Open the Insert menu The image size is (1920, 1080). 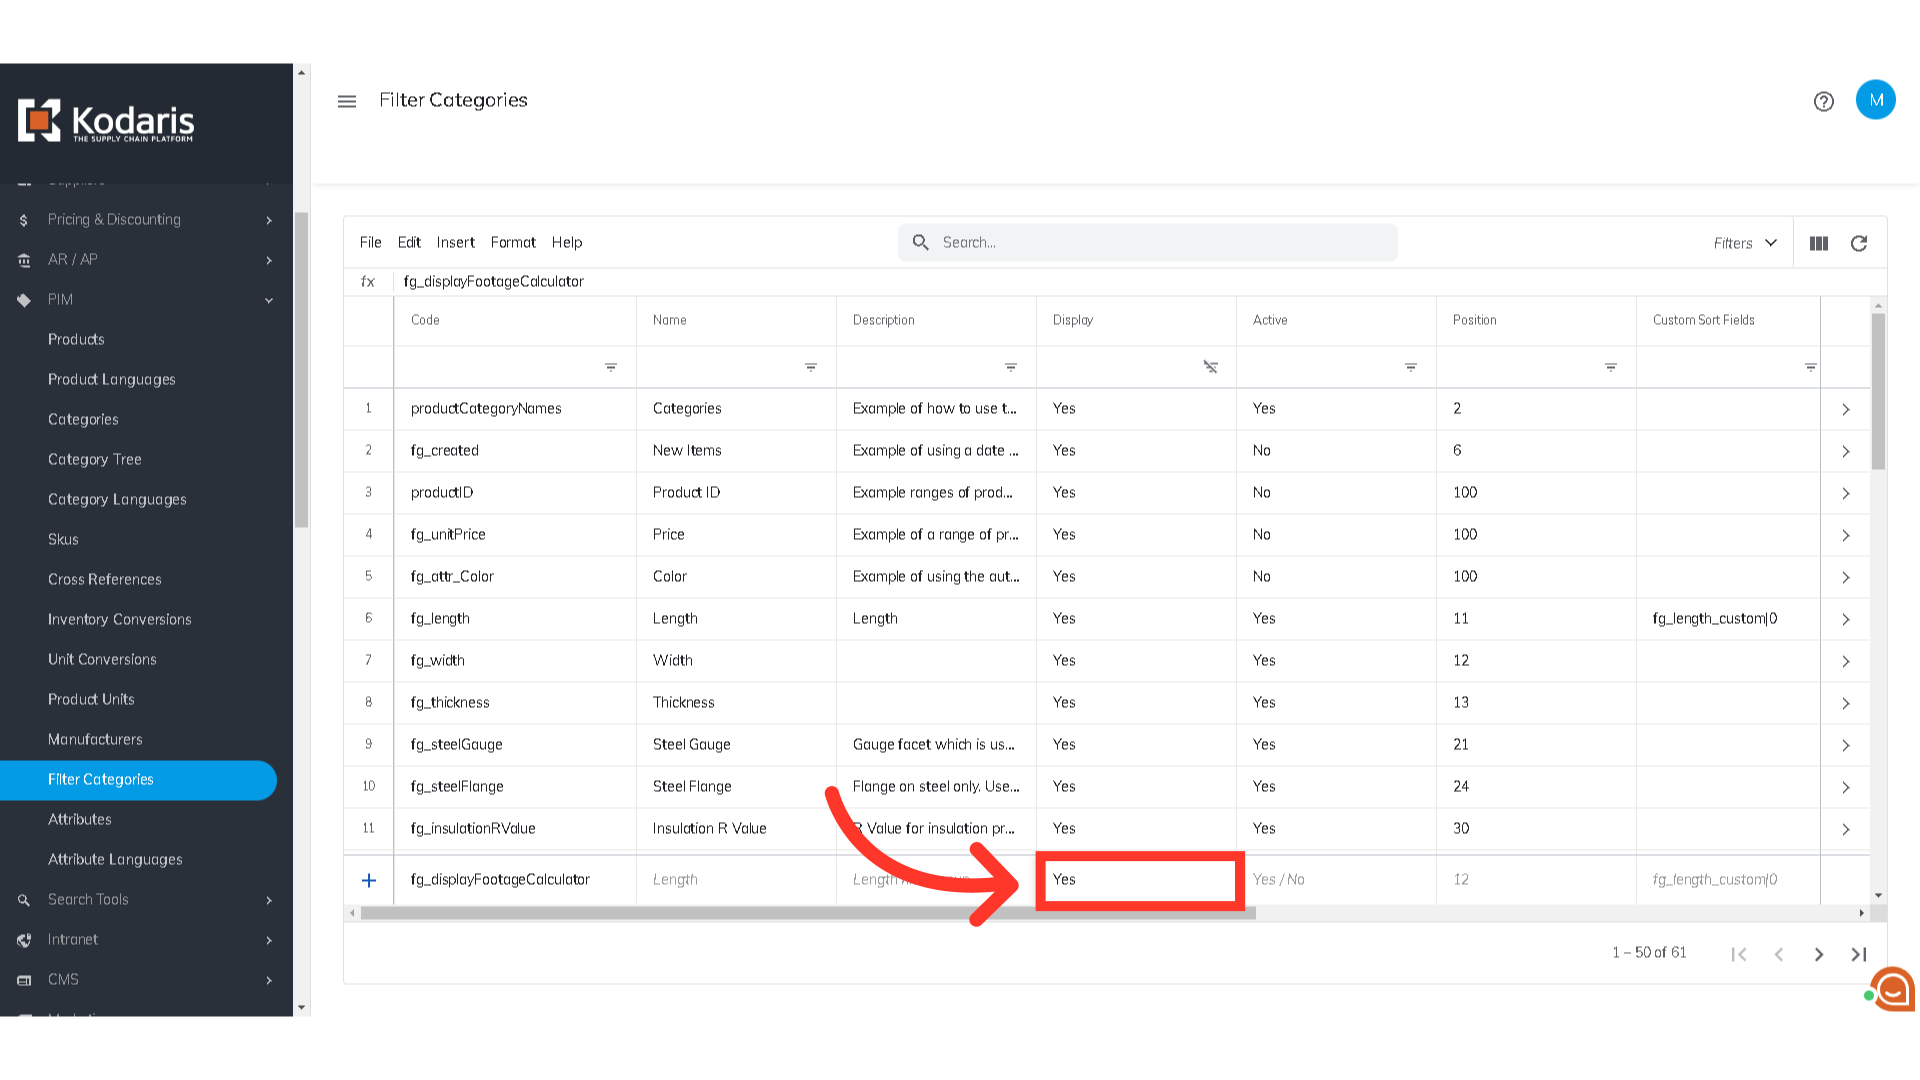(x=455, y=242)
